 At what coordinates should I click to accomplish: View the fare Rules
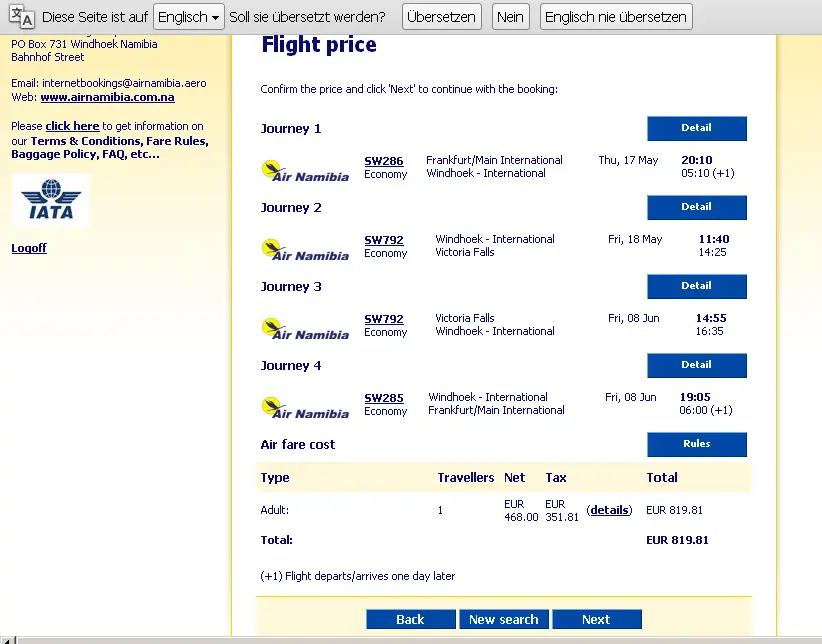pyautogui.click(x=697, y=444)
